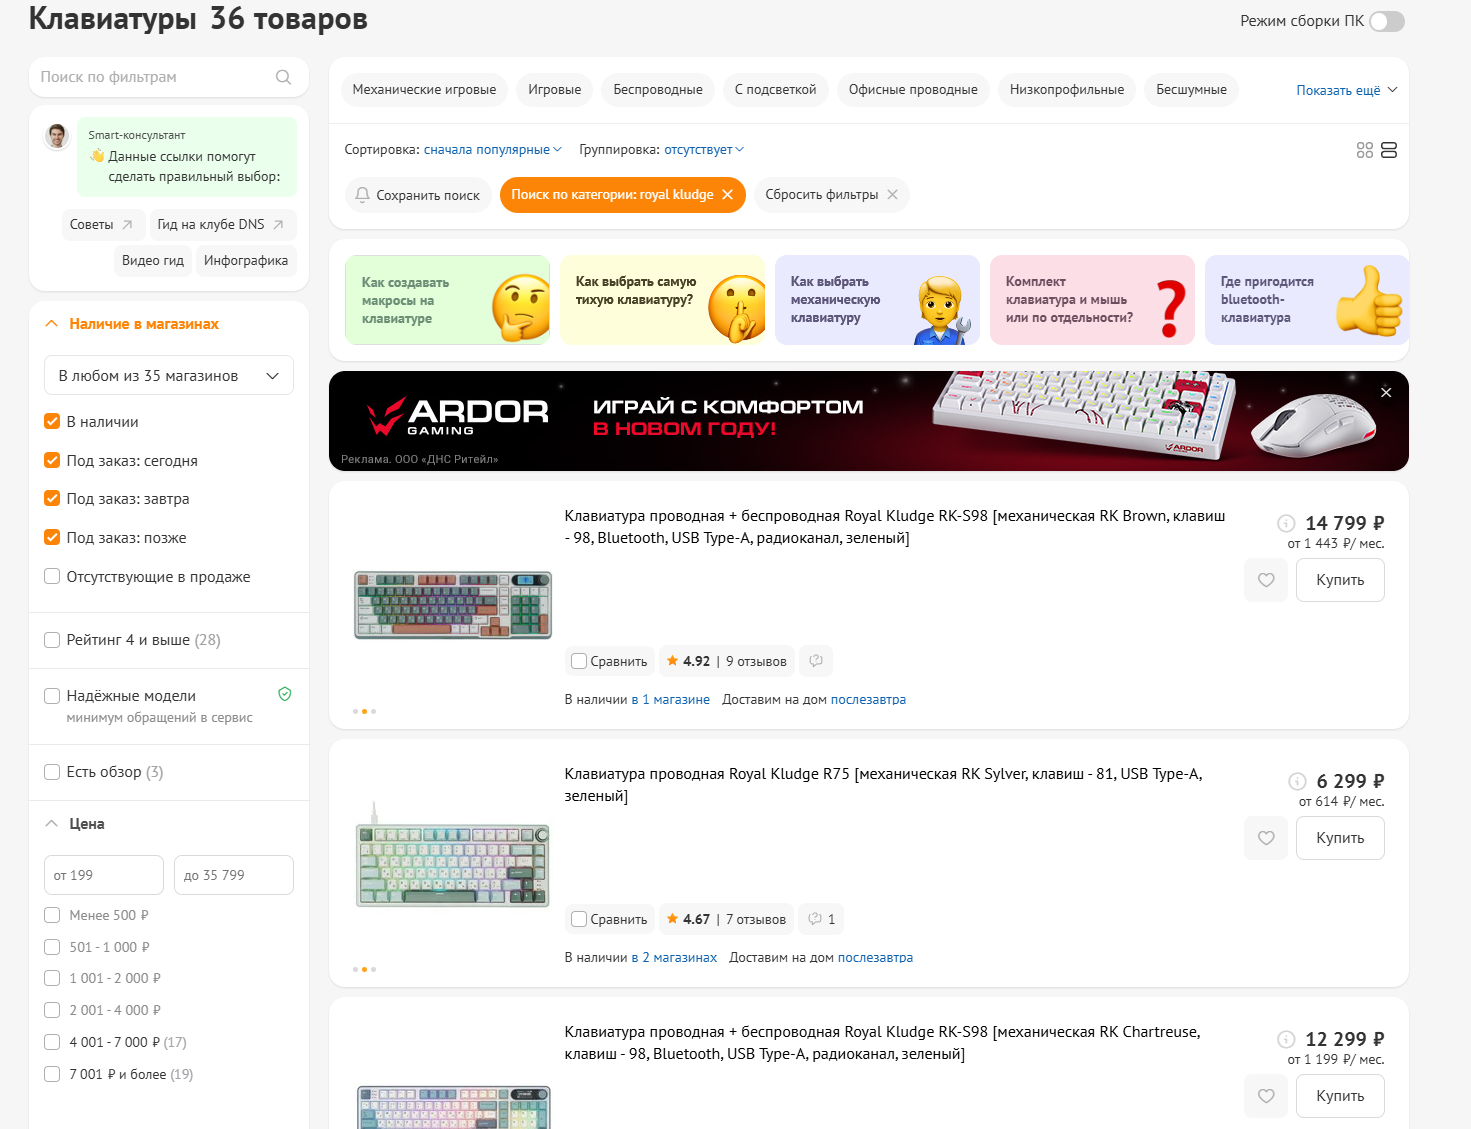1471x1129 pixels.
Task: Check Отсутствующие в продаже
Action: click(x=52, y=576)
